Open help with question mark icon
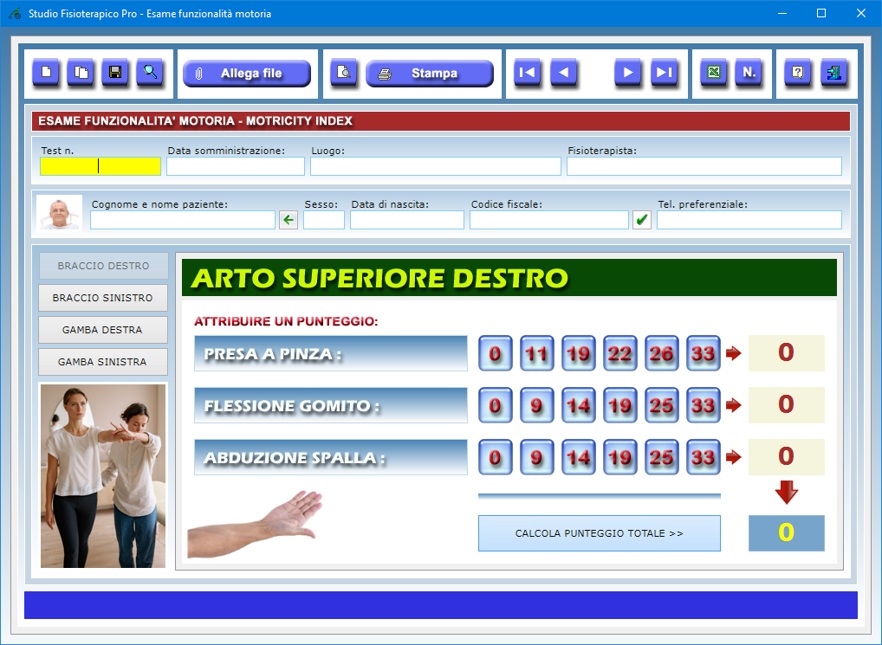 coord(798,73)
